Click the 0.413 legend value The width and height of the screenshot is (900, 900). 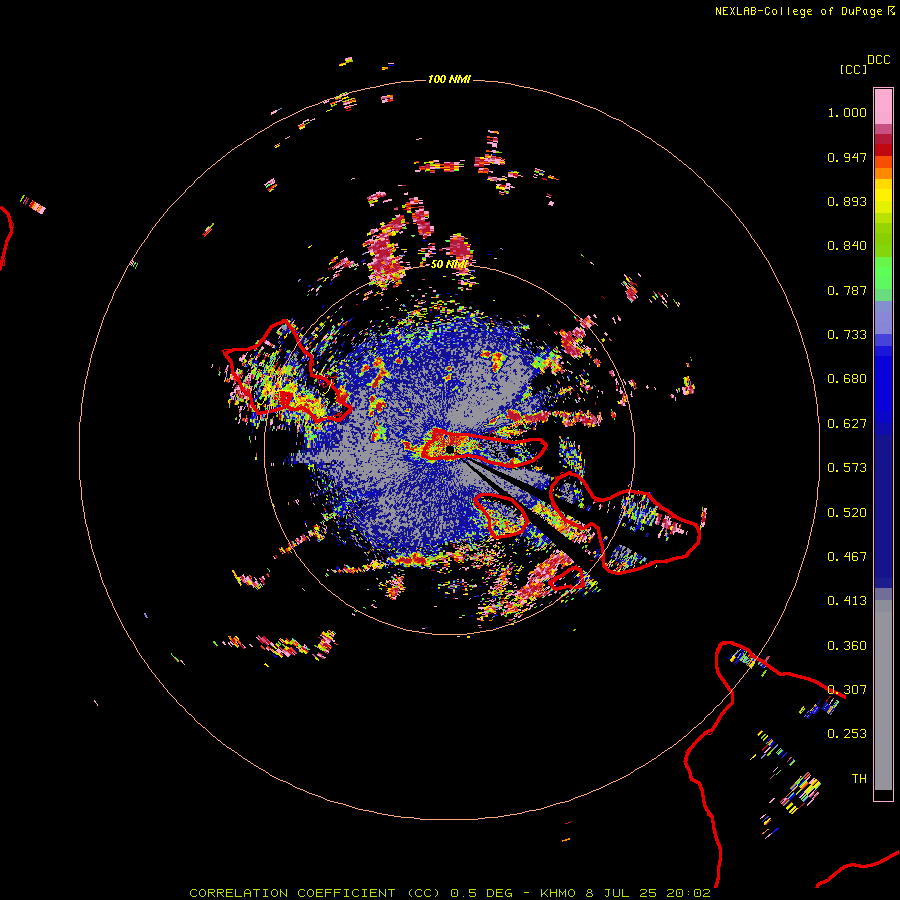click(847, 601)
